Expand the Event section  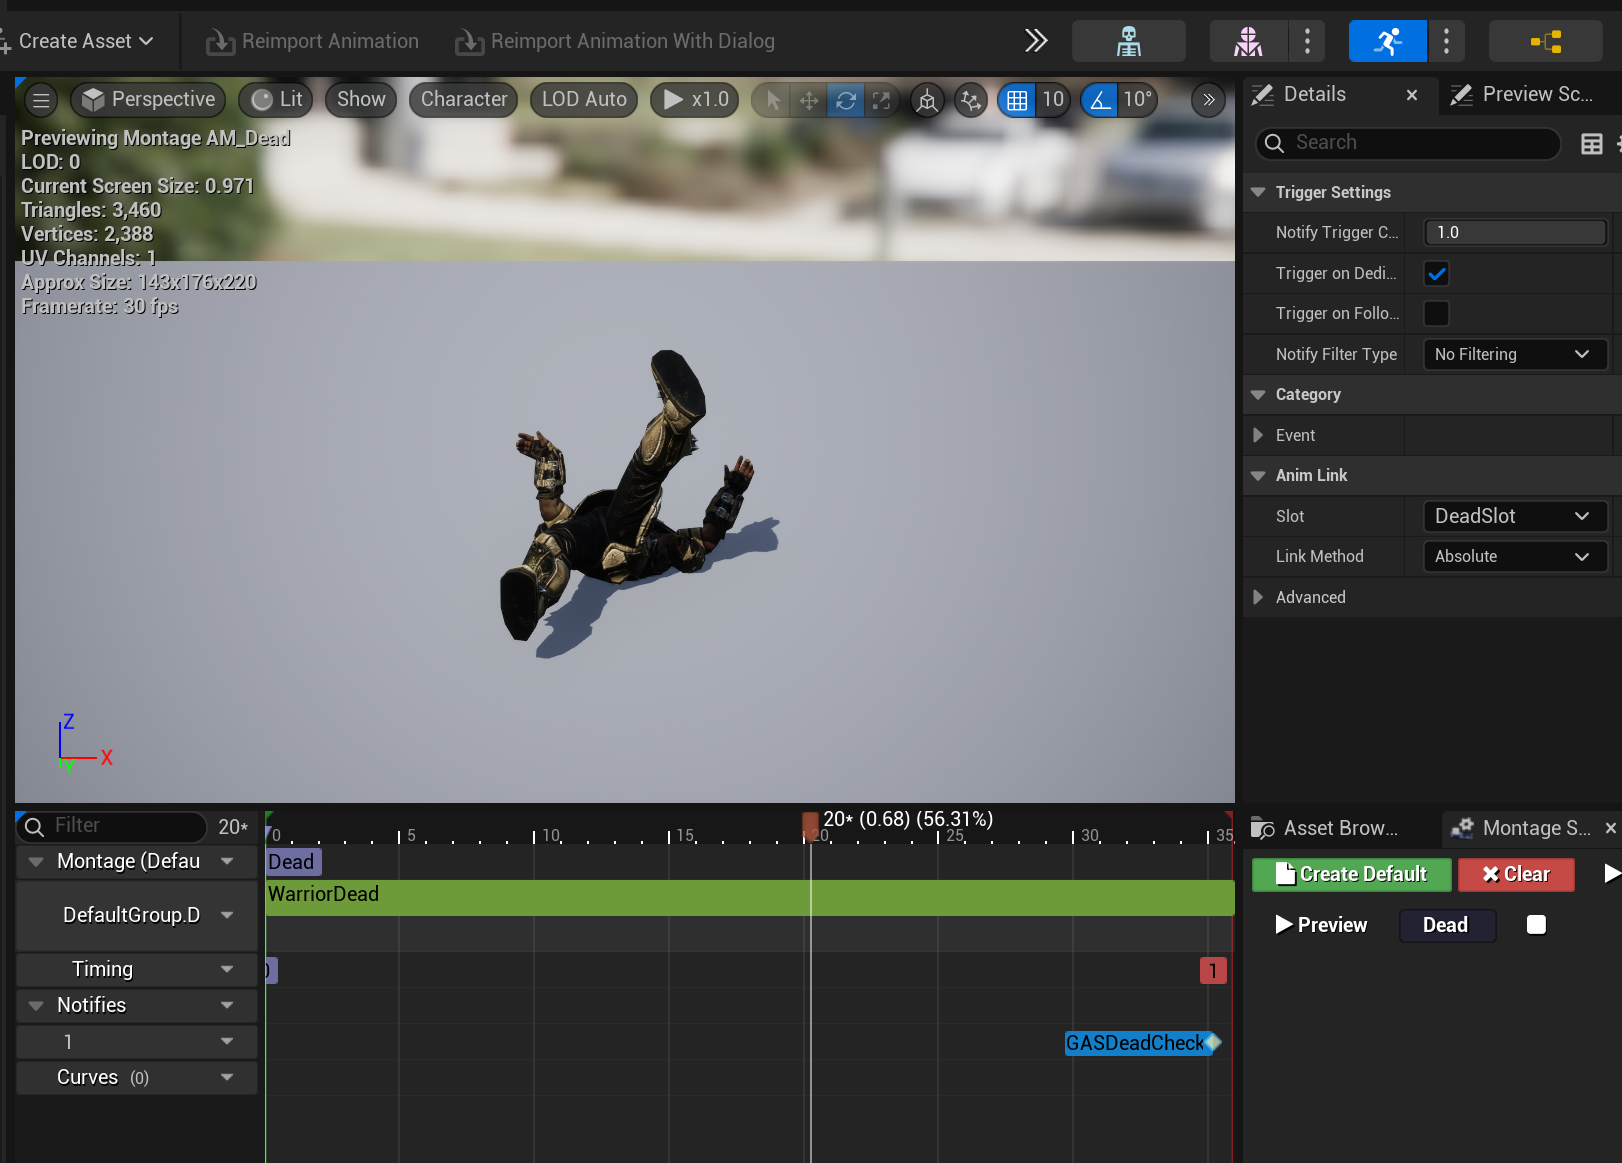(x=1258, y=435)
